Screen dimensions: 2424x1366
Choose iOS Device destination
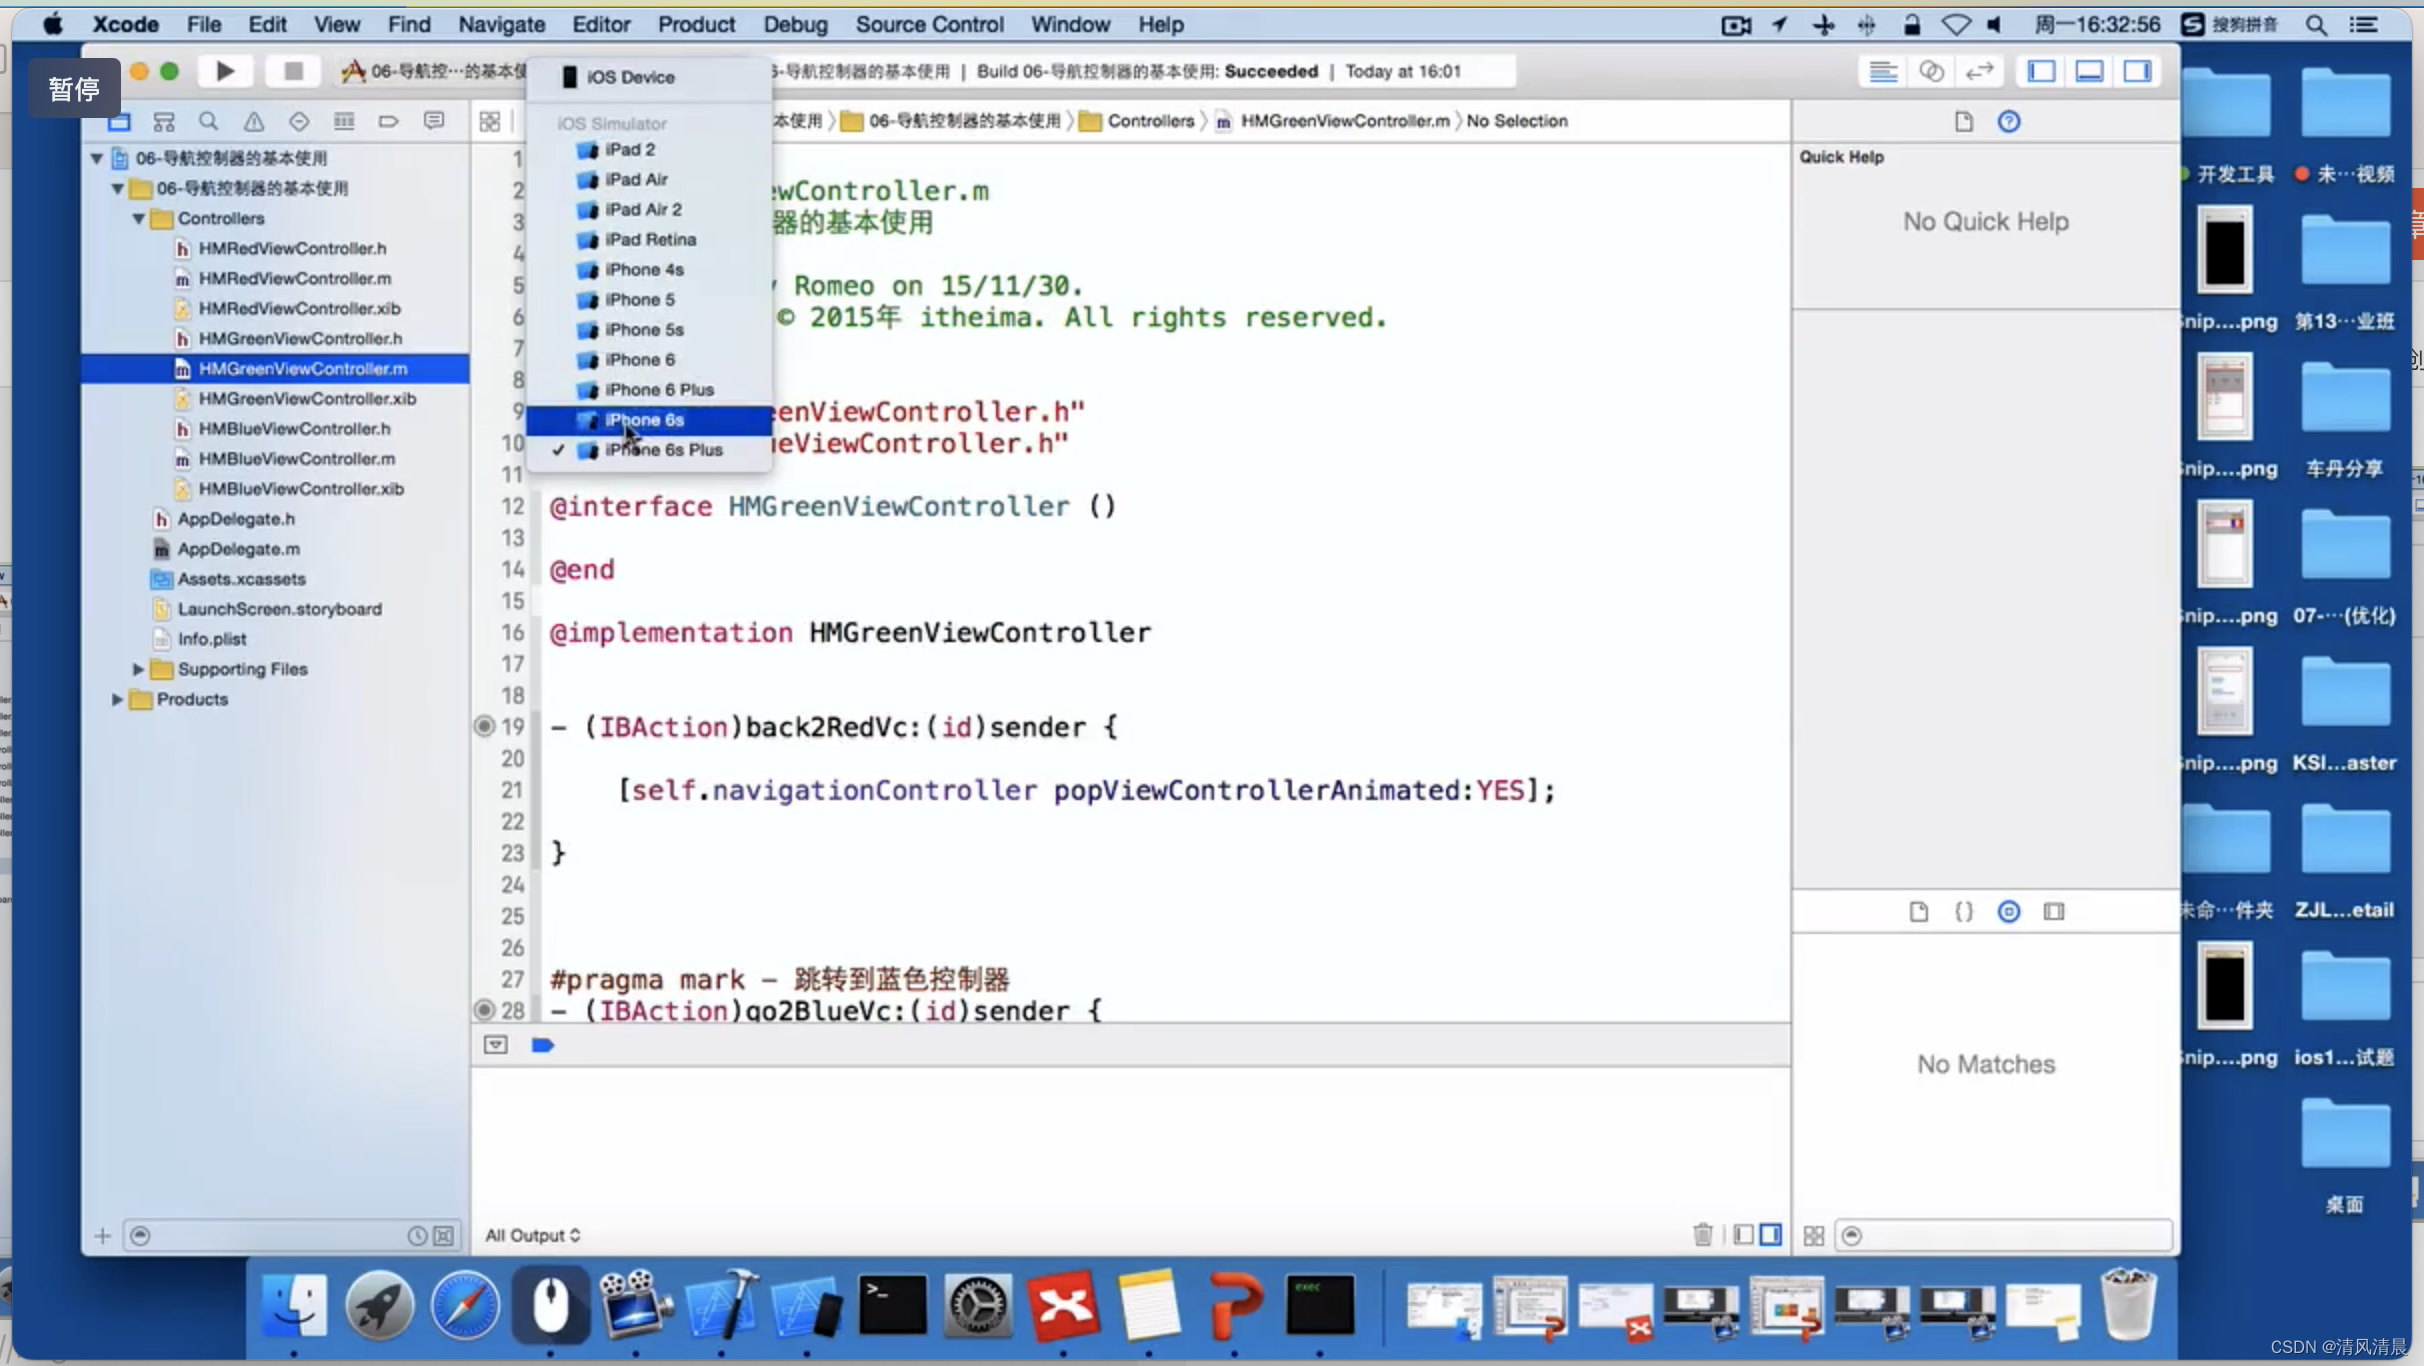(649, 77)
